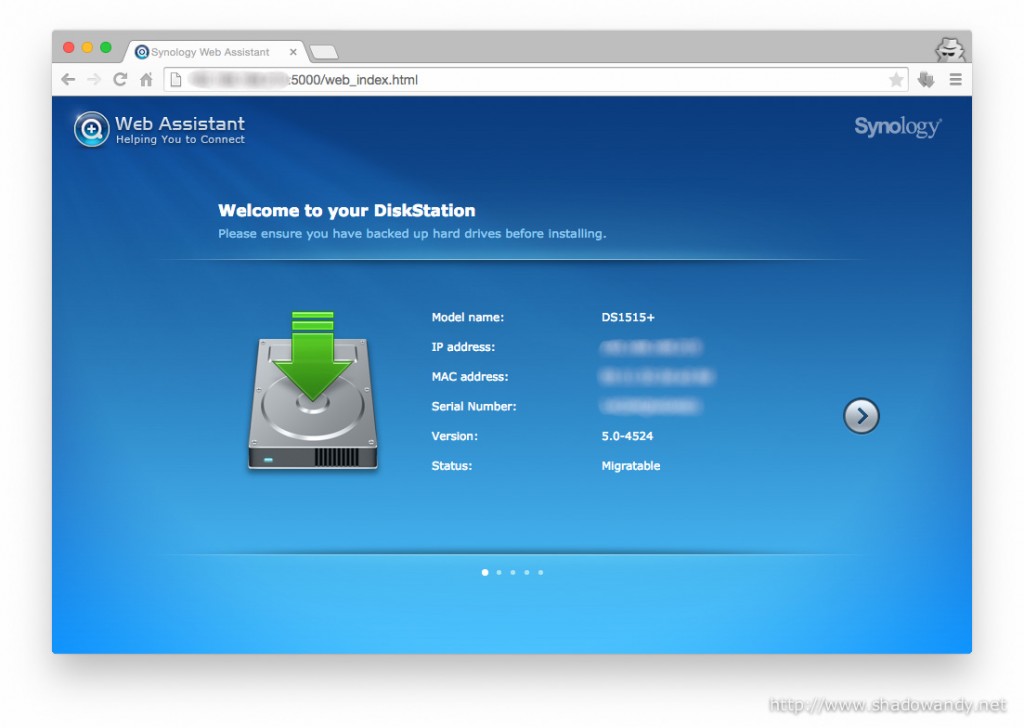Click the status value Migratable

point(631,466)
